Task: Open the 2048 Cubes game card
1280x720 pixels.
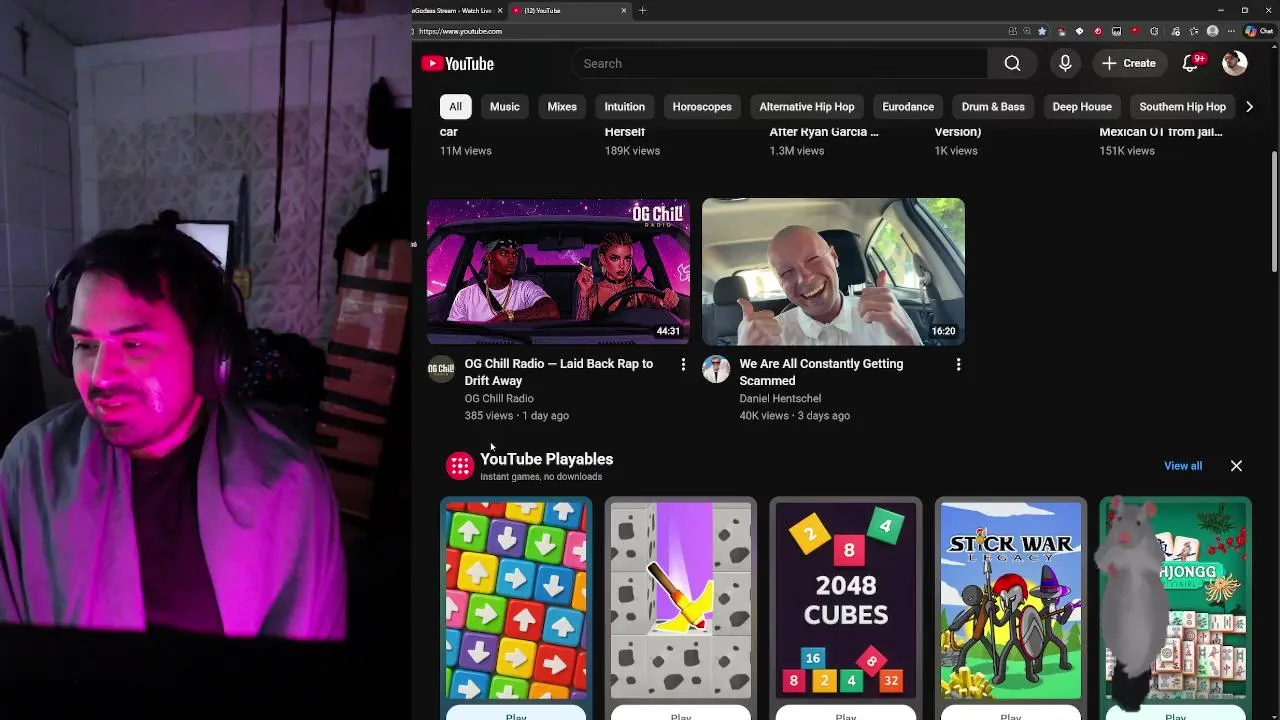Action: click(x=846, y=601)
